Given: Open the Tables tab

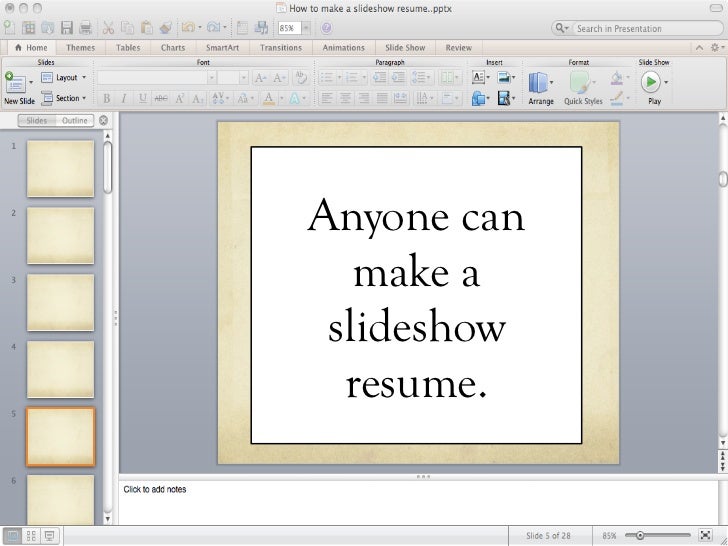Looking at the screenshot, I should click(128, 47).
